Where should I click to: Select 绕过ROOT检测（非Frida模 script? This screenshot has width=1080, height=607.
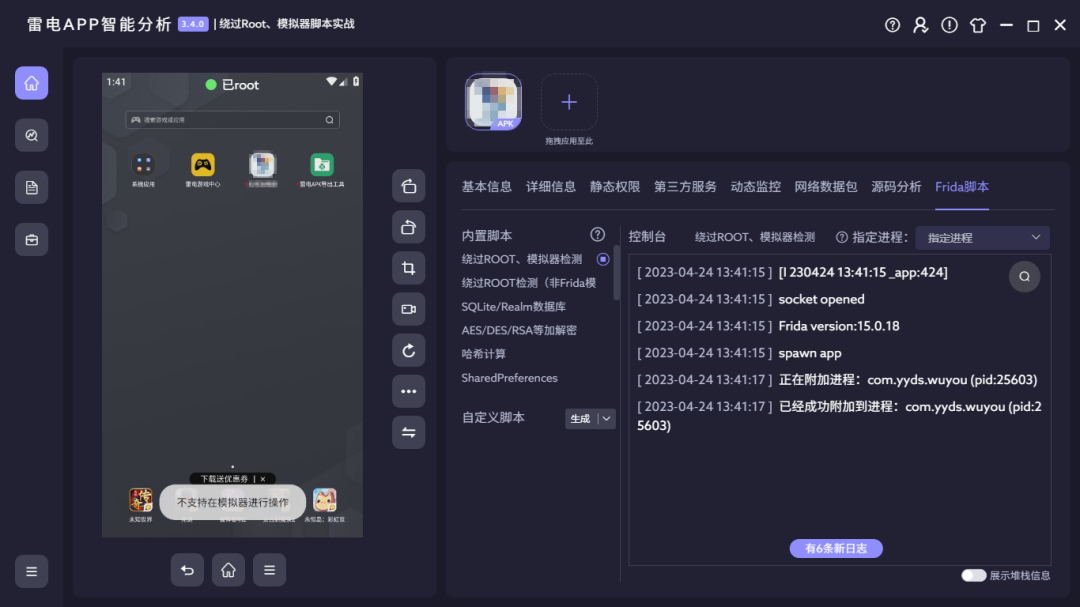[528, 283]
